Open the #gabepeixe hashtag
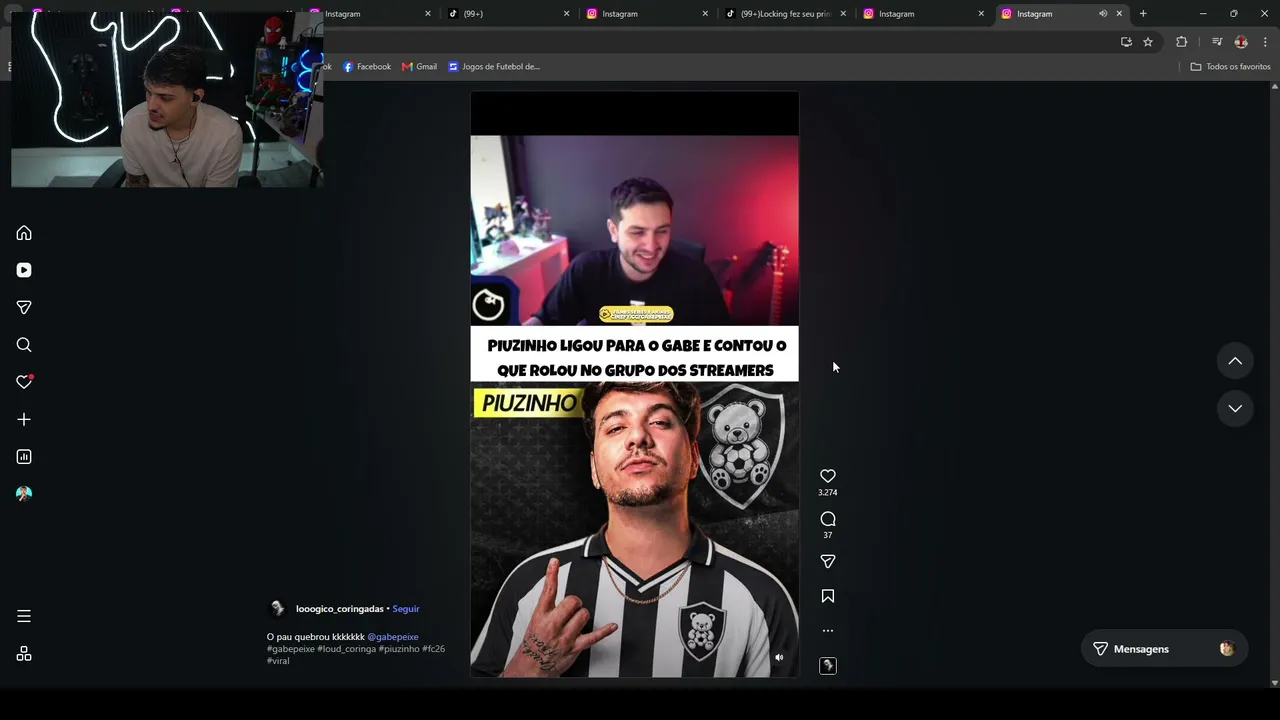 pyautogui.click(x=290, y=649)
